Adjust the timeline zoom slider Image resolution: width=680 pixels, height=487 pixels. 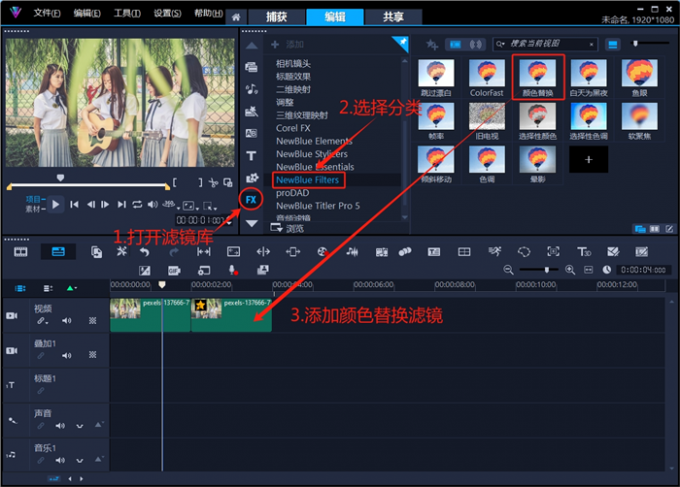547,270
